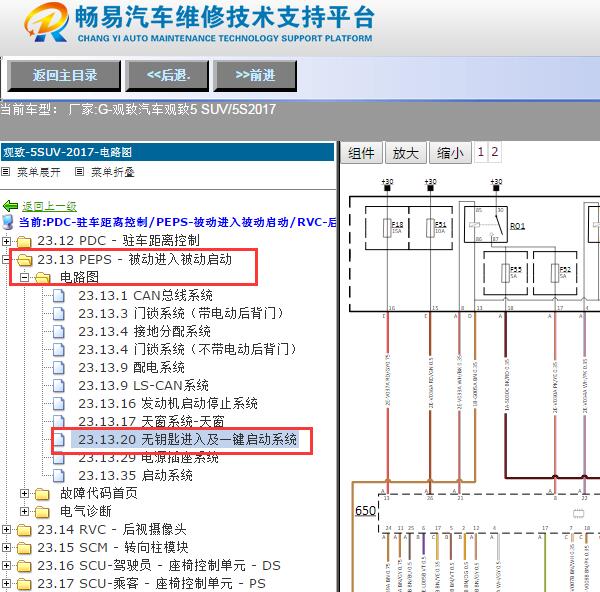Click the 23.16 SCU-驾驶员 folder icon
600x592 pixels.
(x=24, y=566)
